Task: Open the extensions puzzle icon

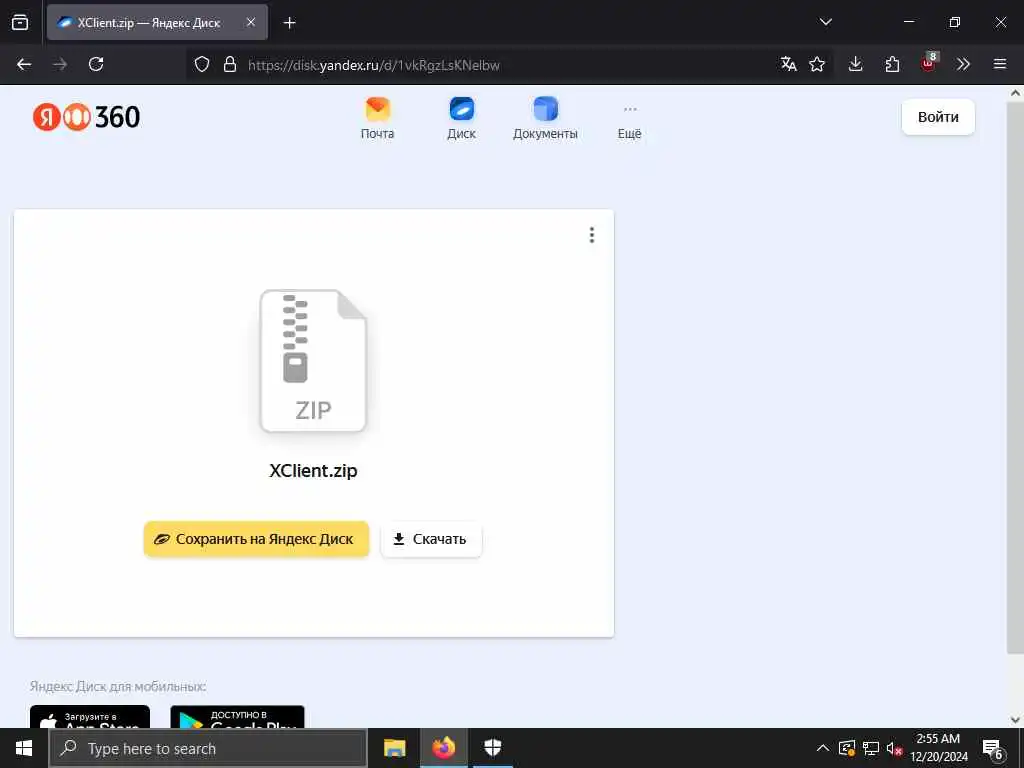Action: tap(892, 64)
